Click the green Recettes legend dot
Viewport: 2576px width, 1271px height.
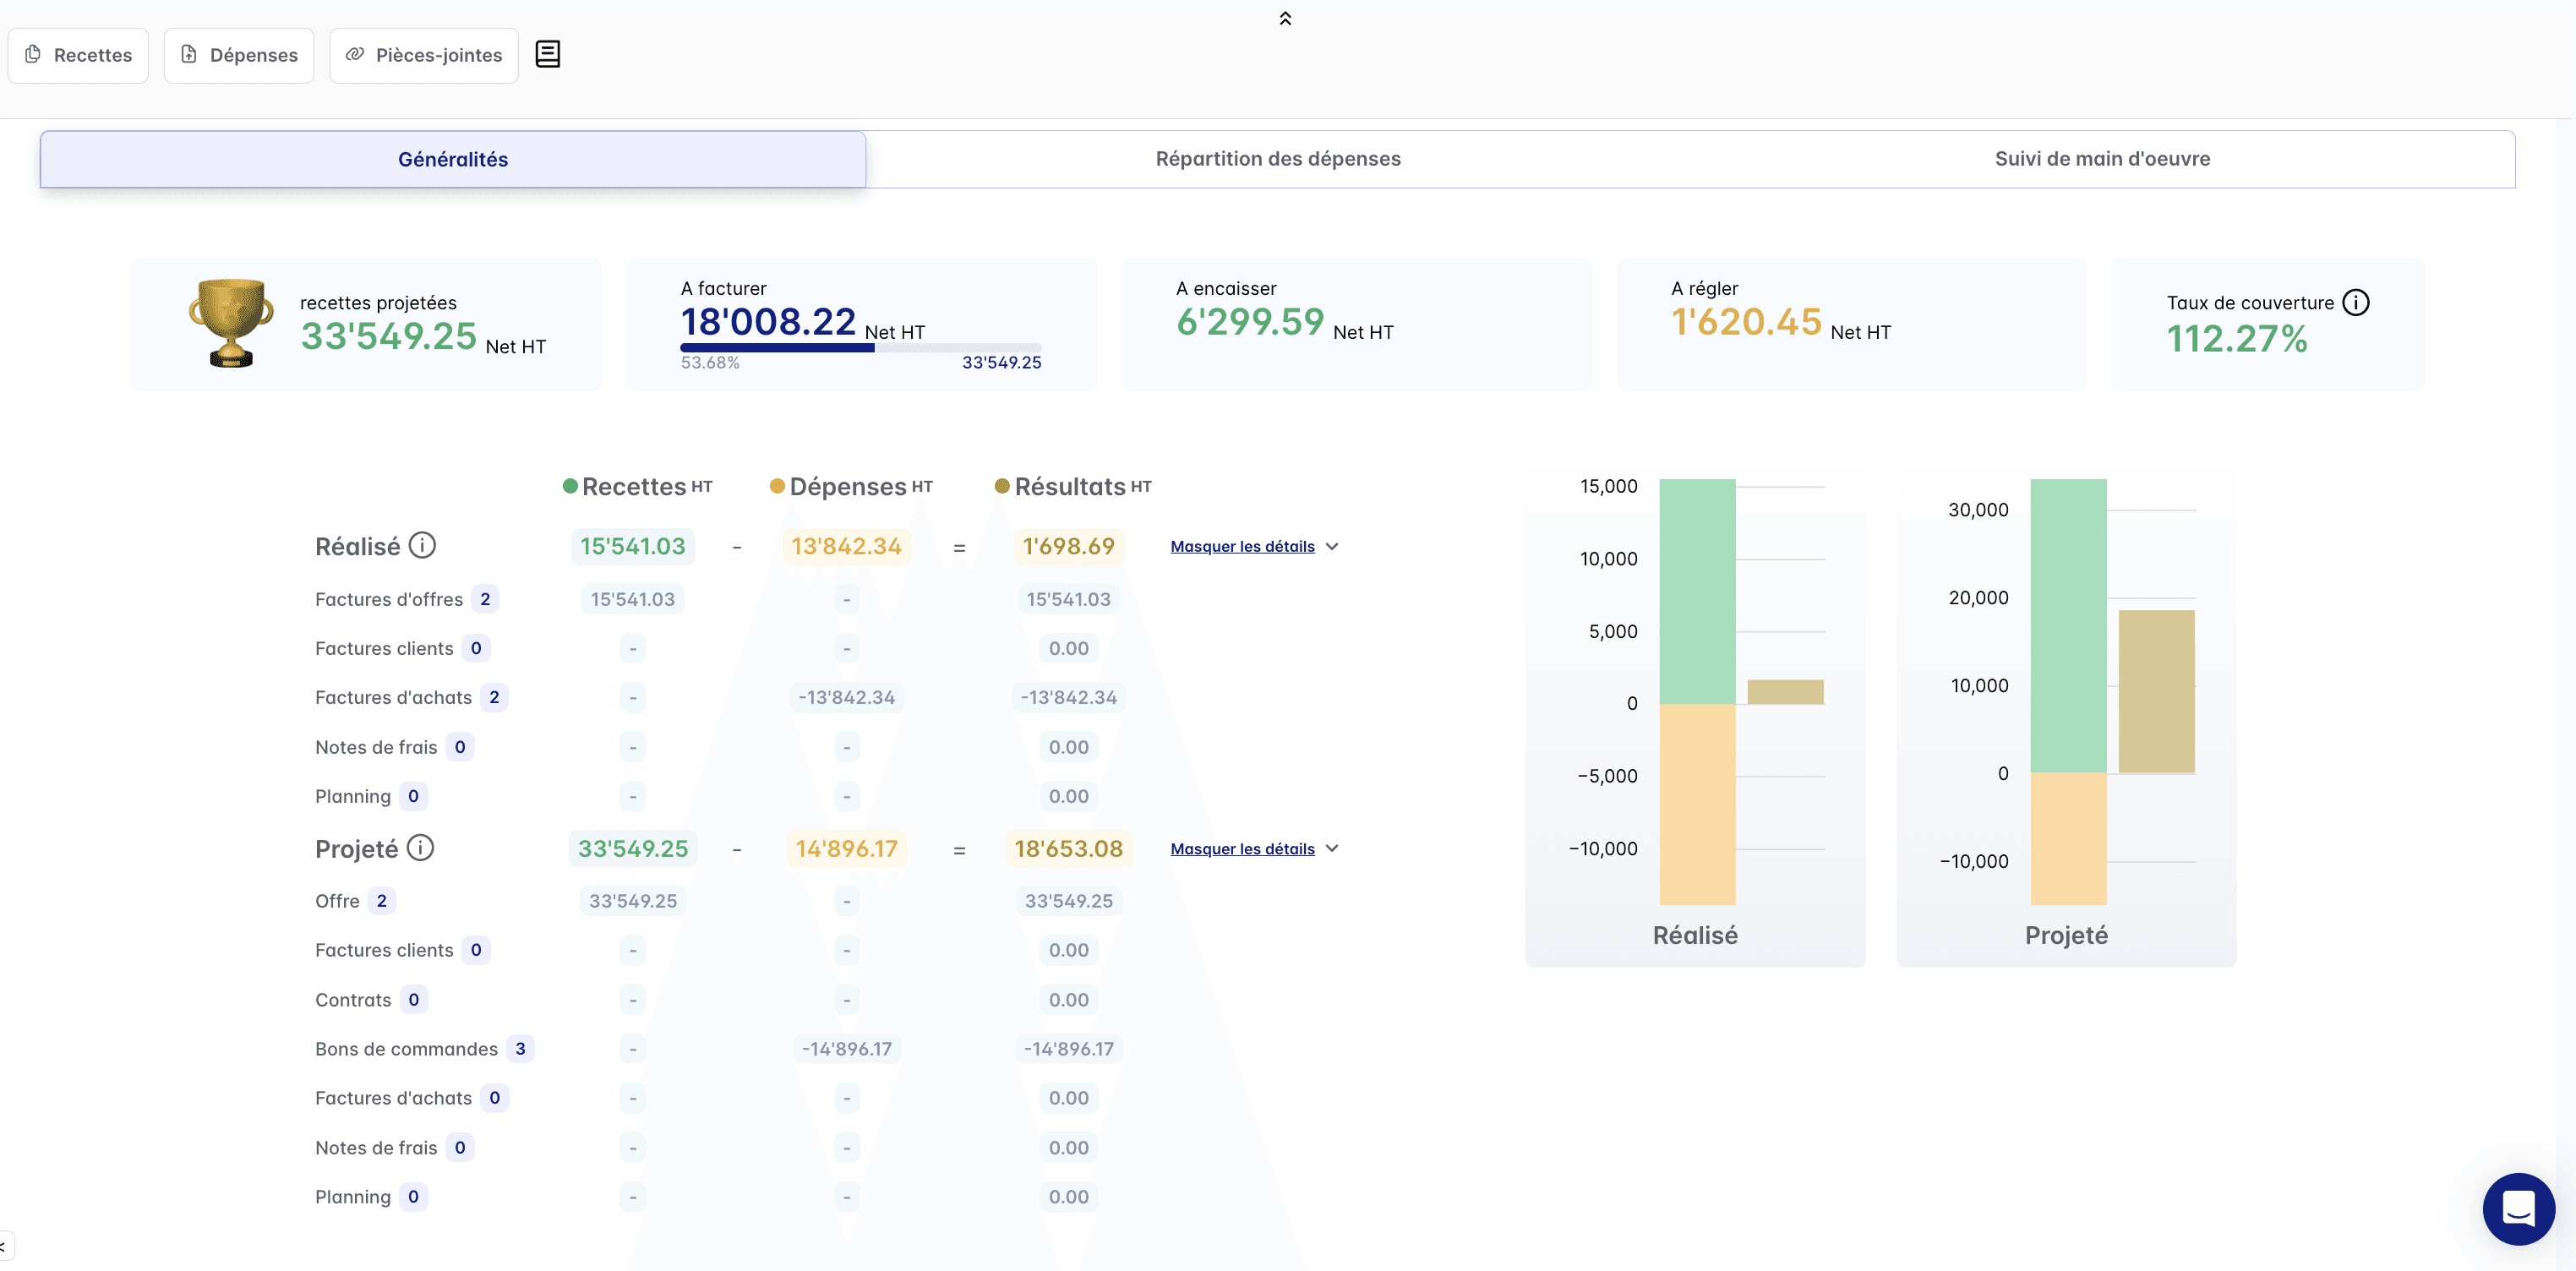[x=570, y=486]
